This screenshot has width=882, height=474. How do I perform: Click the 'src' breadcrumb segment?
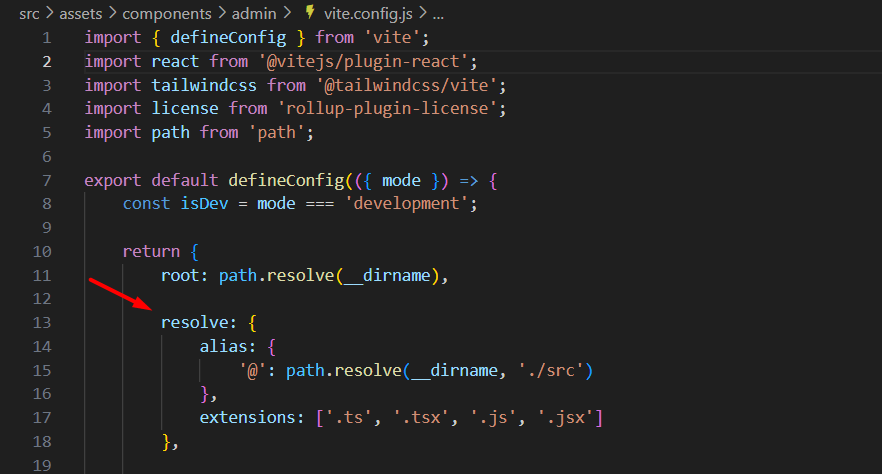click(29, 13)
